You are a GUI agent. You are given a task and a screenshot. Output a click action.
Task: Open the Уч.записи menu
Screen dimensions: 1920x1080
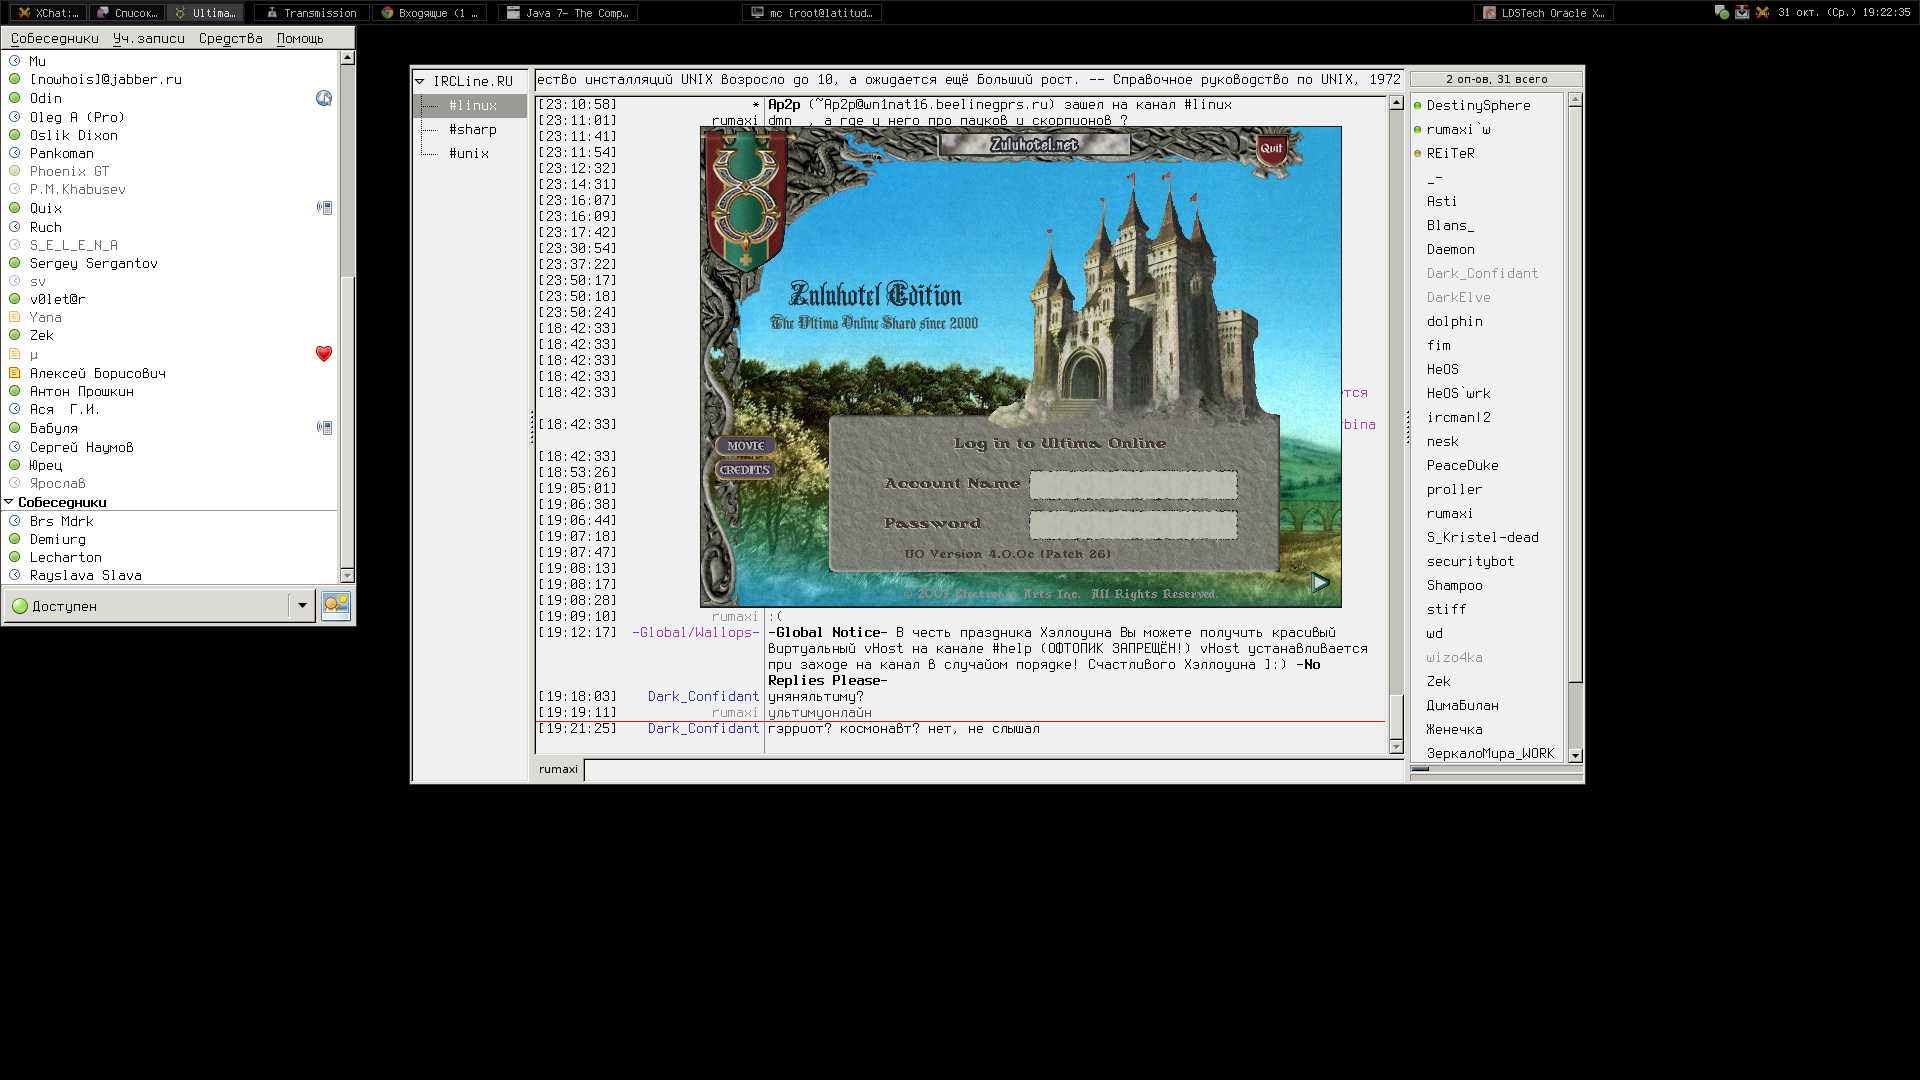coord(148,38)
